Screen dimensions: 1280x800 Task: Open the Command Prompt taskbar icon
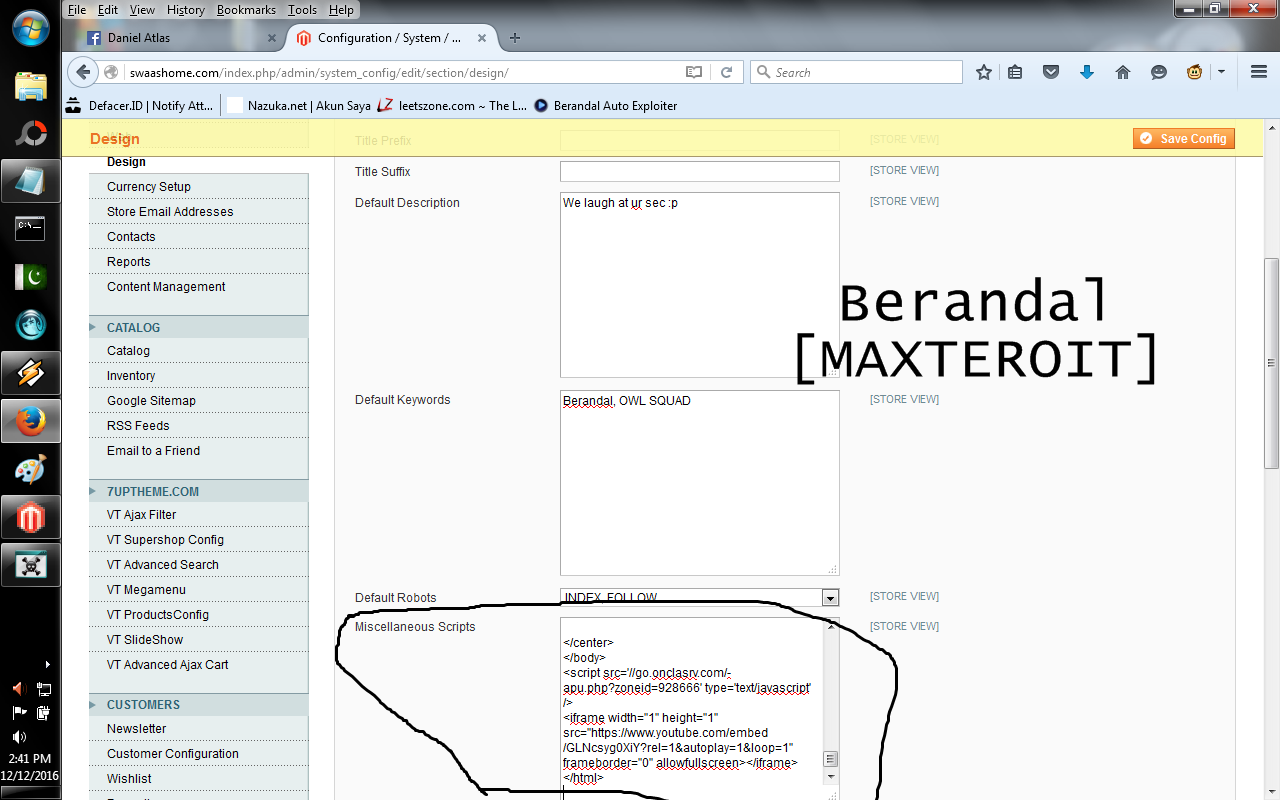[31, 229]
